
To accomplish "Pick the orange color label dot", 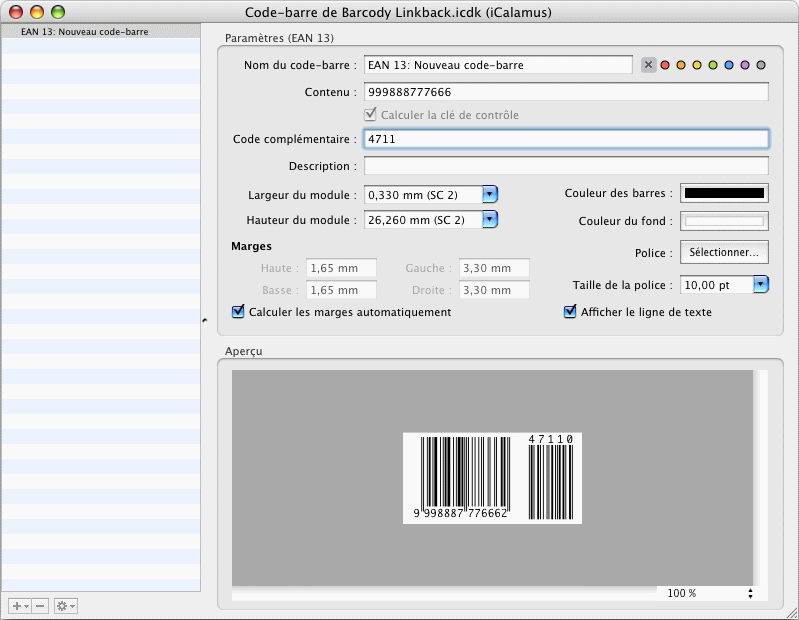I will 681,65.
